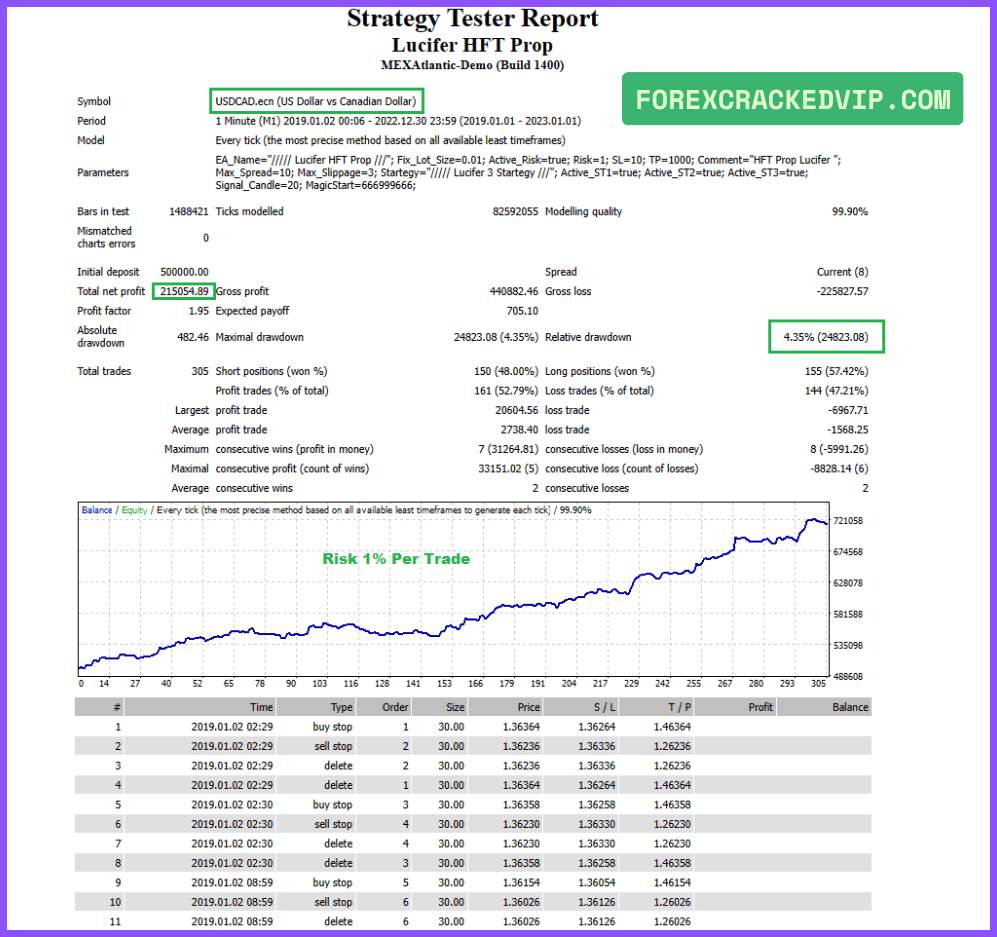Image resolution: width=997 pixels, height=937 pixels.
Task: Click the Strategy Tester Report title
Action: 472,19
